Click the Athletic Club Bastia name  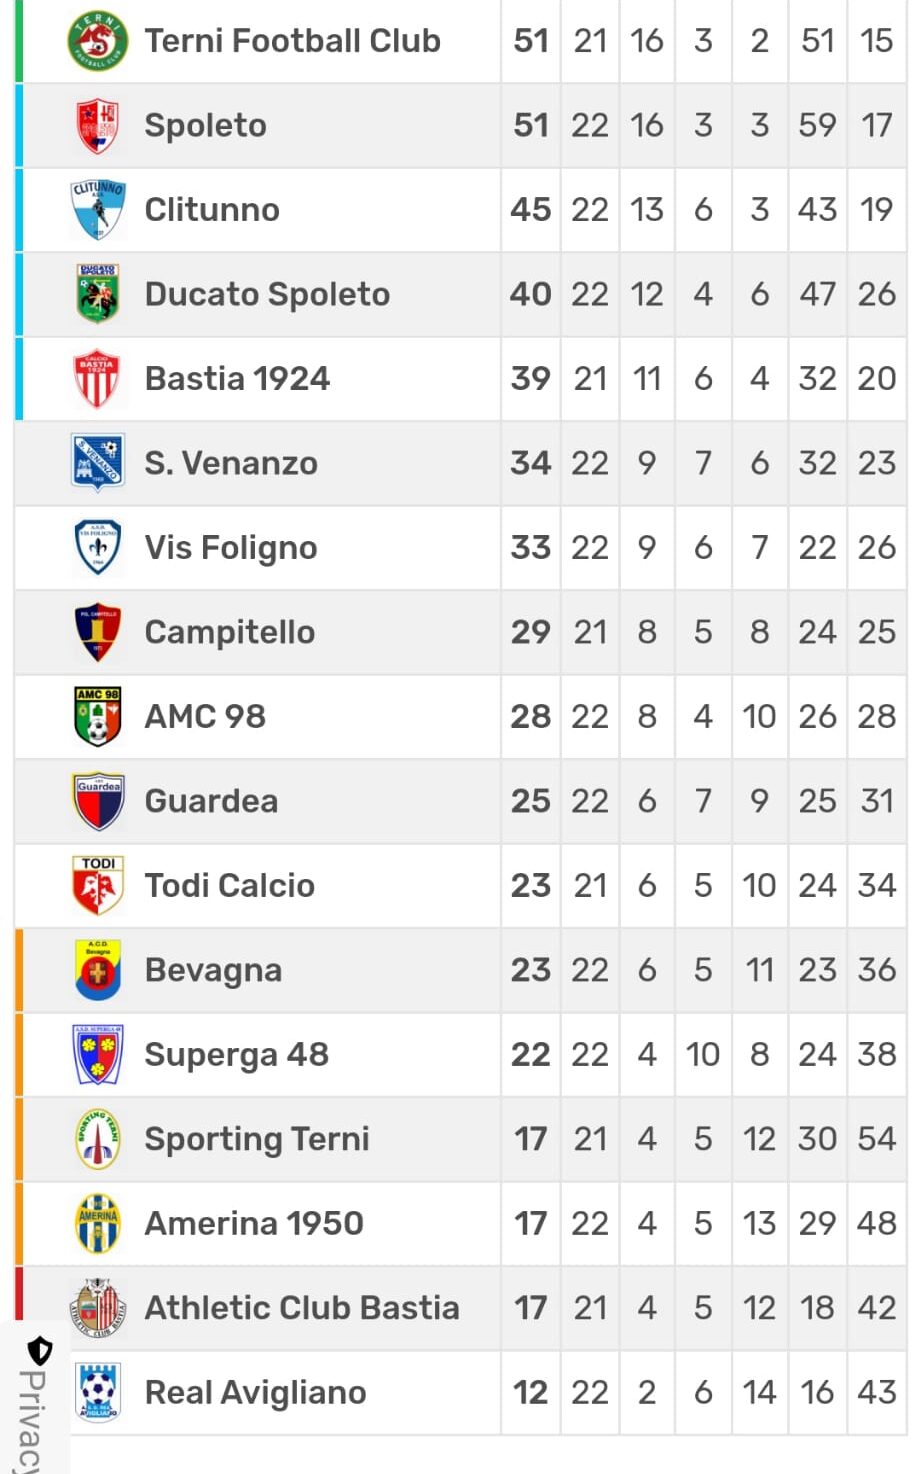(302, 1308)
